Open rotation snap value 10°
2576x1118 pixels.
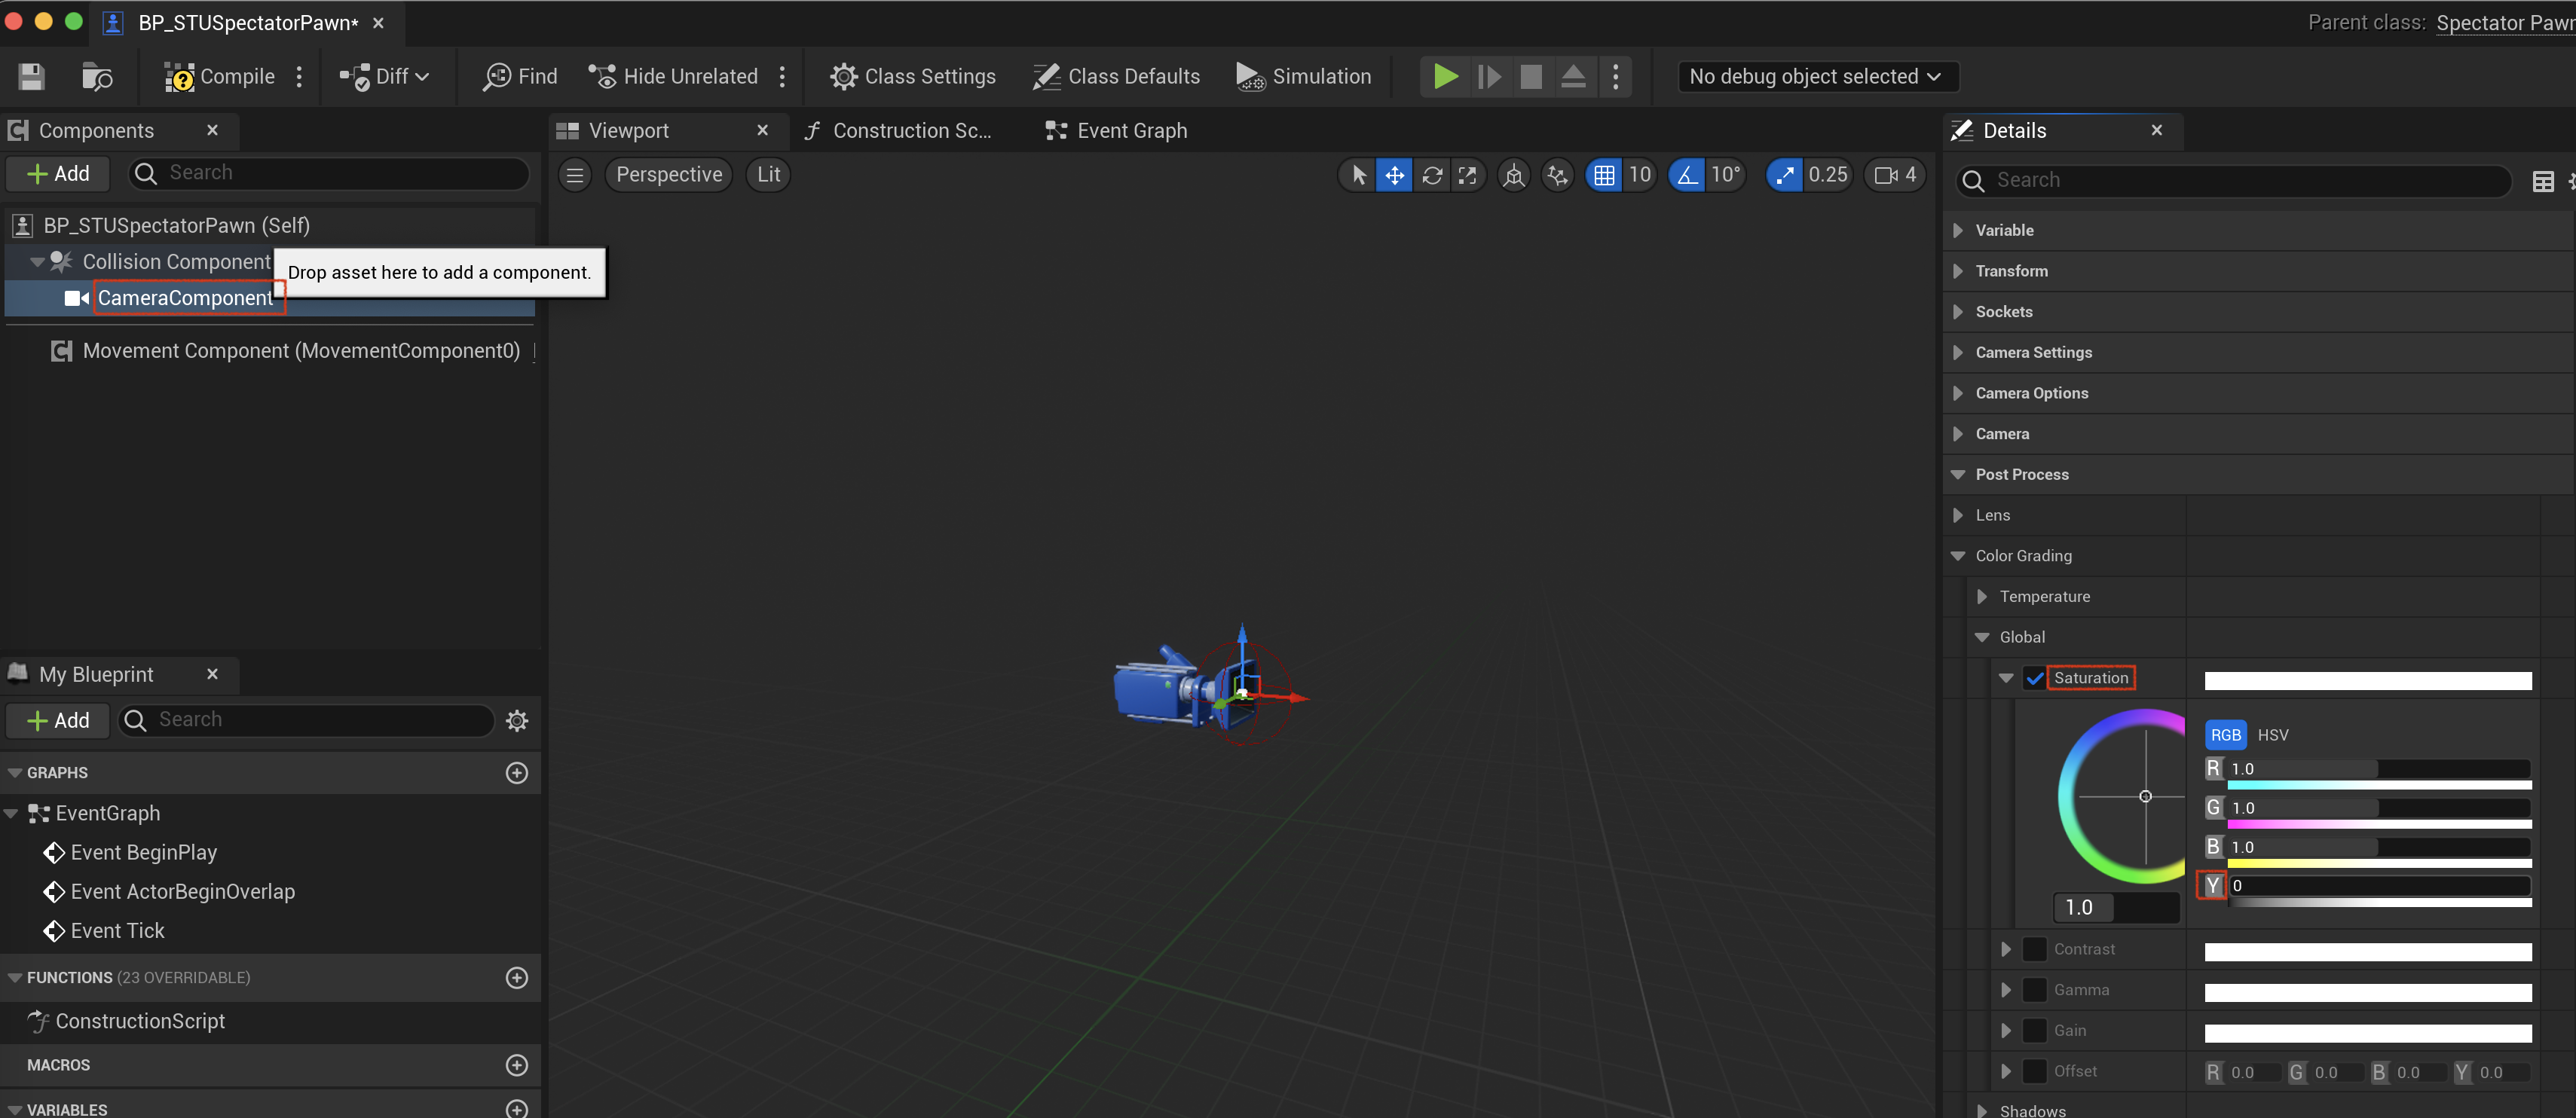(1725, 175)
